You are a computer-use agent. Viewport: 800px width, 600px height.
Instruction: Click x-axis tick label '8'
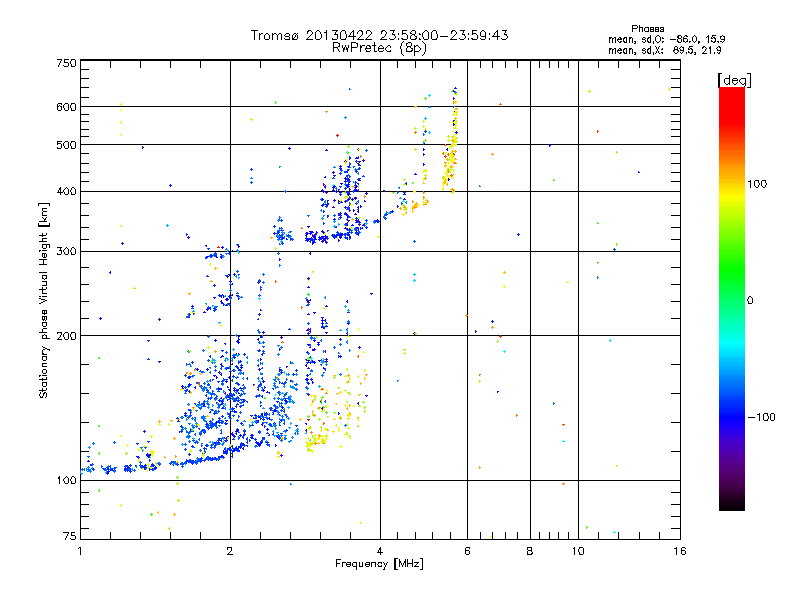[x=530, y=551]
